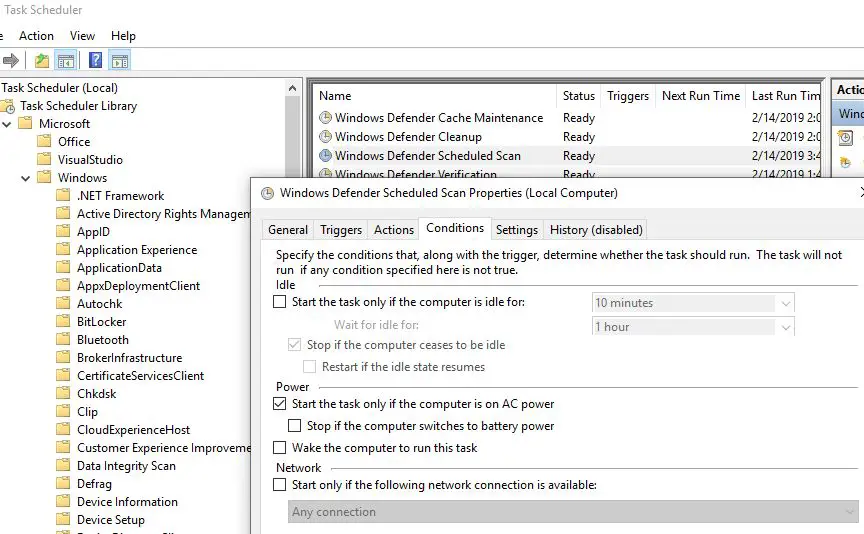Image resolution: width=864 pixels, height=534 pixels.
Task: Click clock icon beside Windows Defender Cleanup
Action: pyautogui.click(x=325, y=136)
